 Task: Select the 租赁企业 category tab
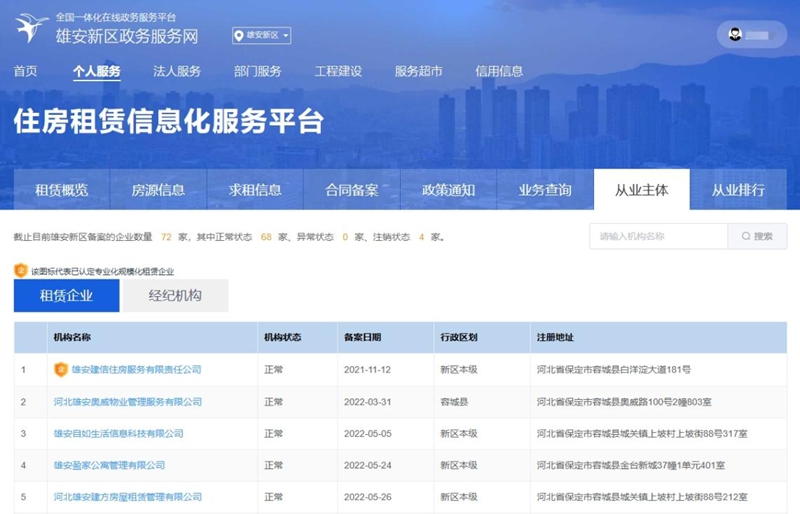pyautogui.click(x=66, y=295)
